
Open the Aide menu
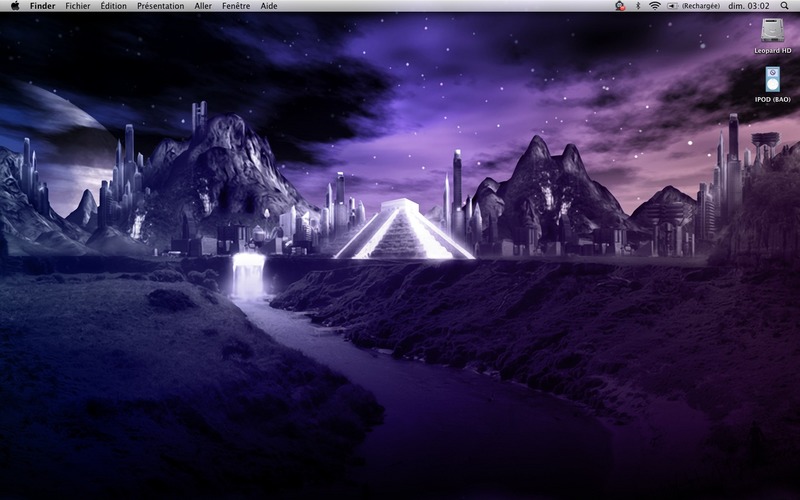point(269,6)
